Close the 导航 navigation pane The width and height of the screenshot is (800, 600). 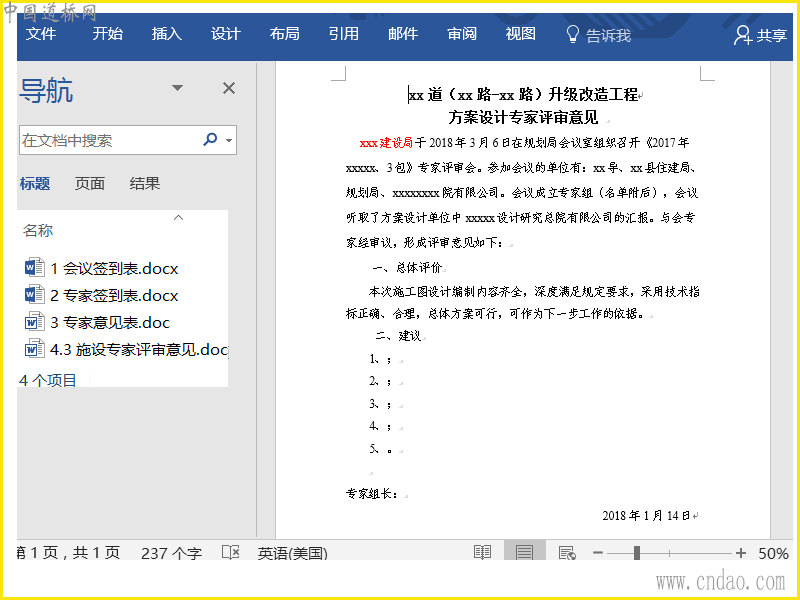click(x=229, y=88)
